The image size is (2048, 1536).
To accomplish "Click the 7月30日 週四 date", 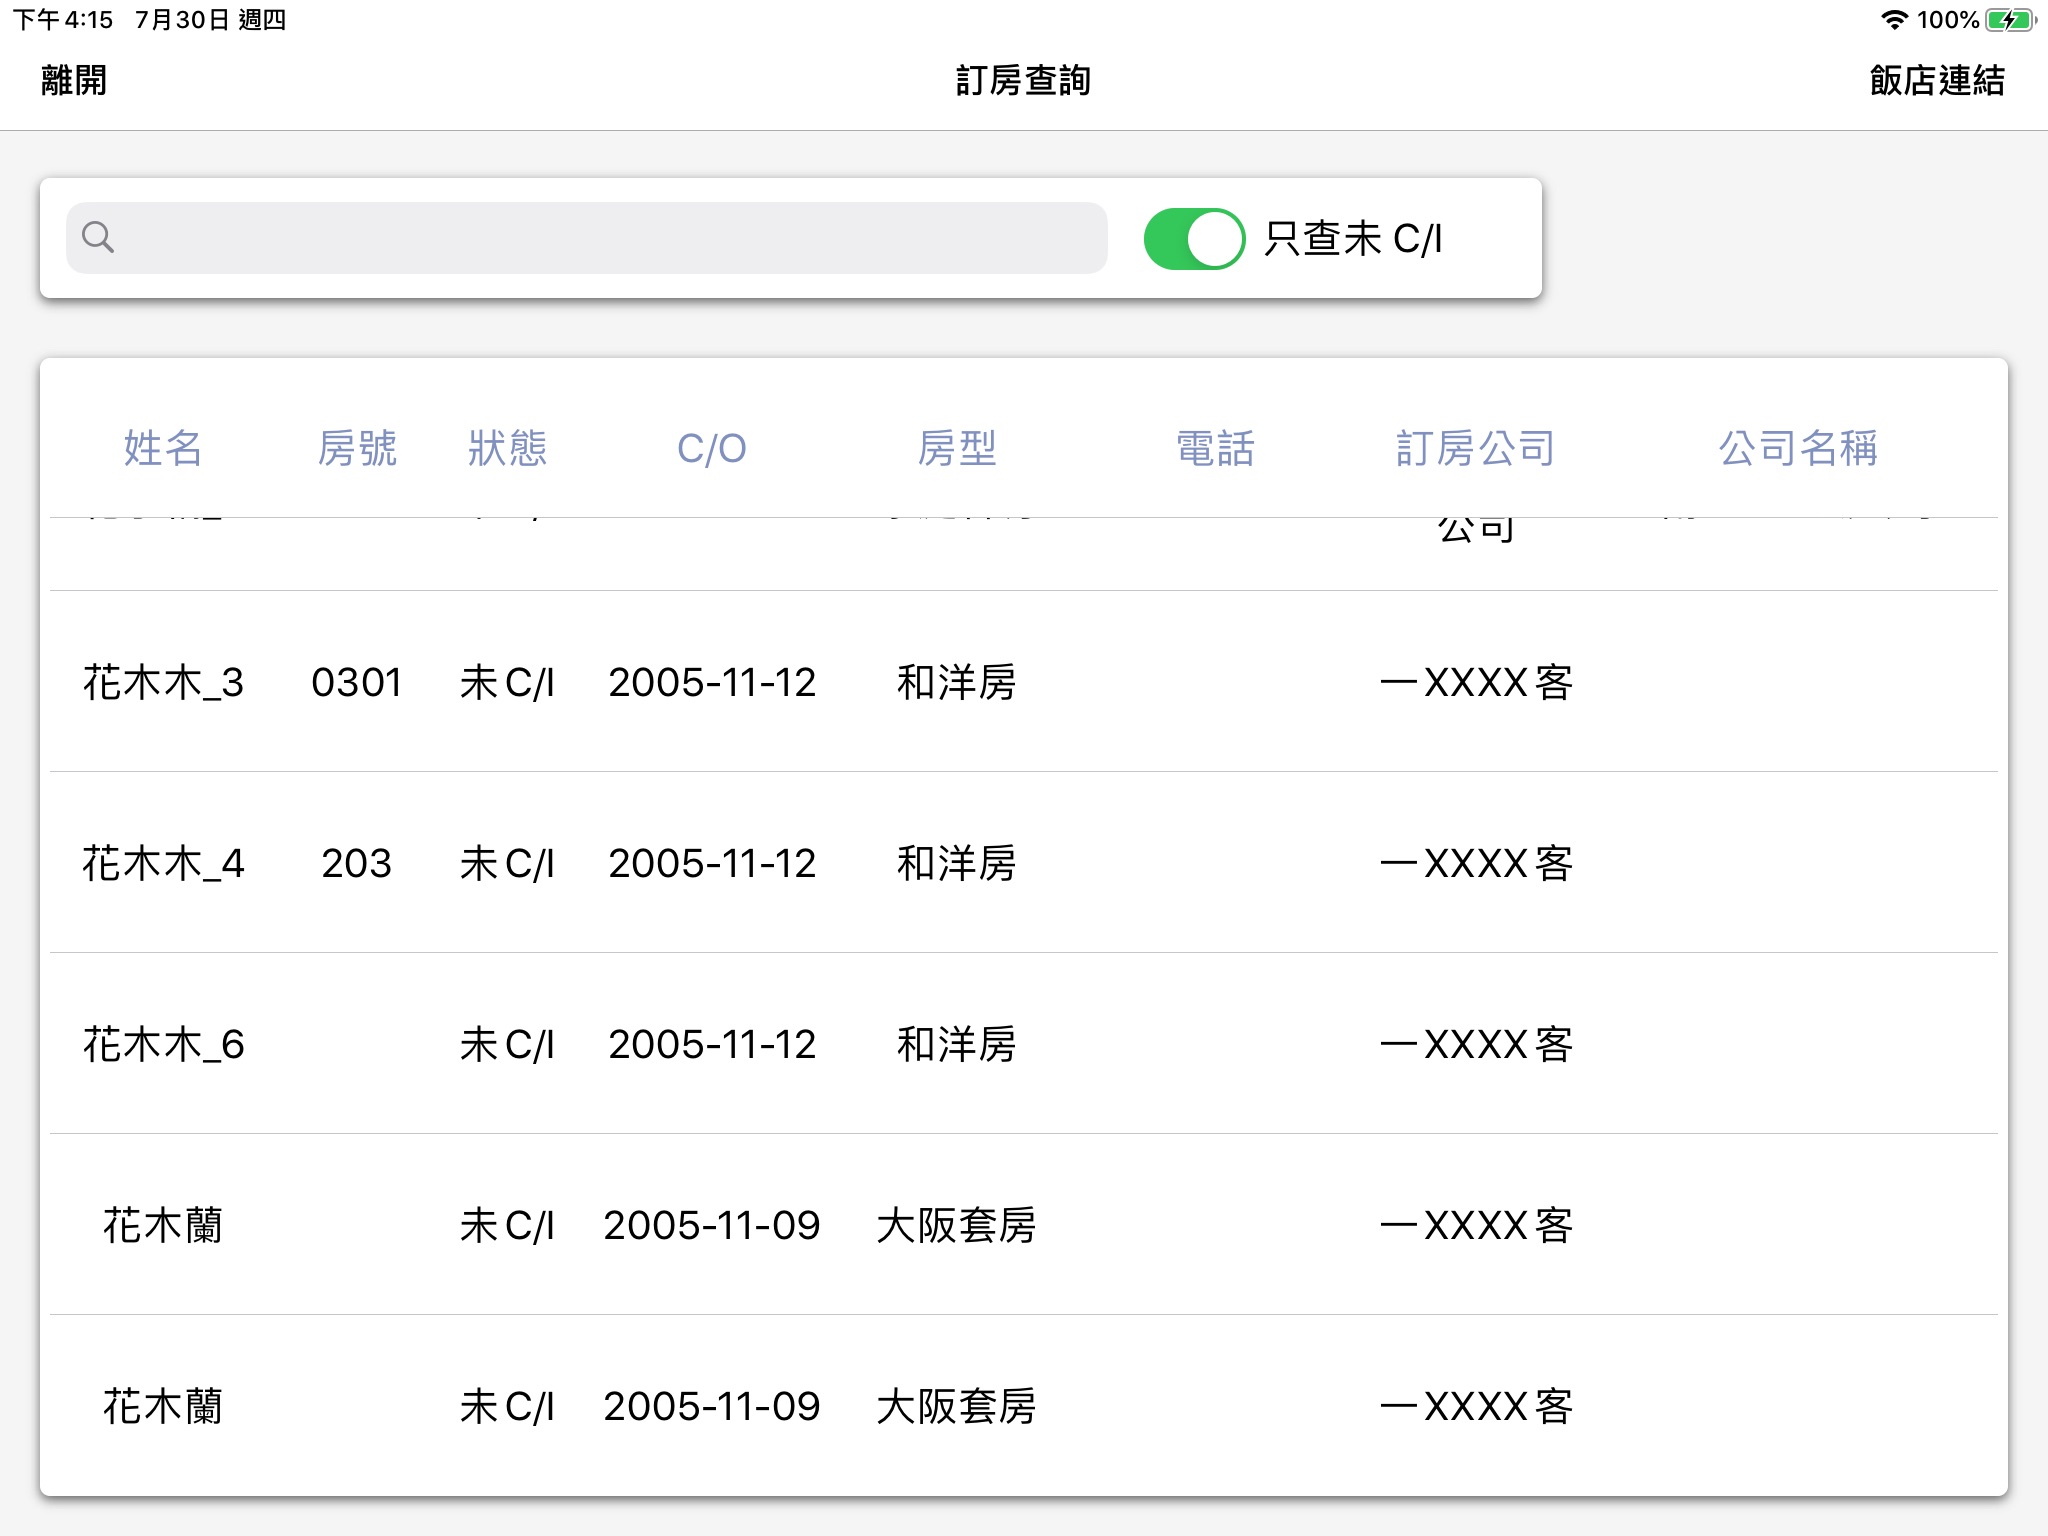I will point(211,20).
